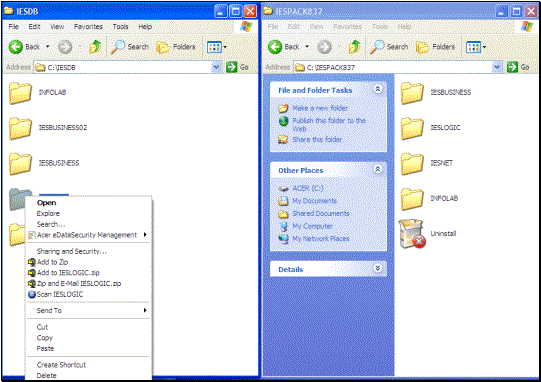This screenshot has width=541, height=382.
Task: Click Go button in IESDB window
Action: click(x=237, y=67)
